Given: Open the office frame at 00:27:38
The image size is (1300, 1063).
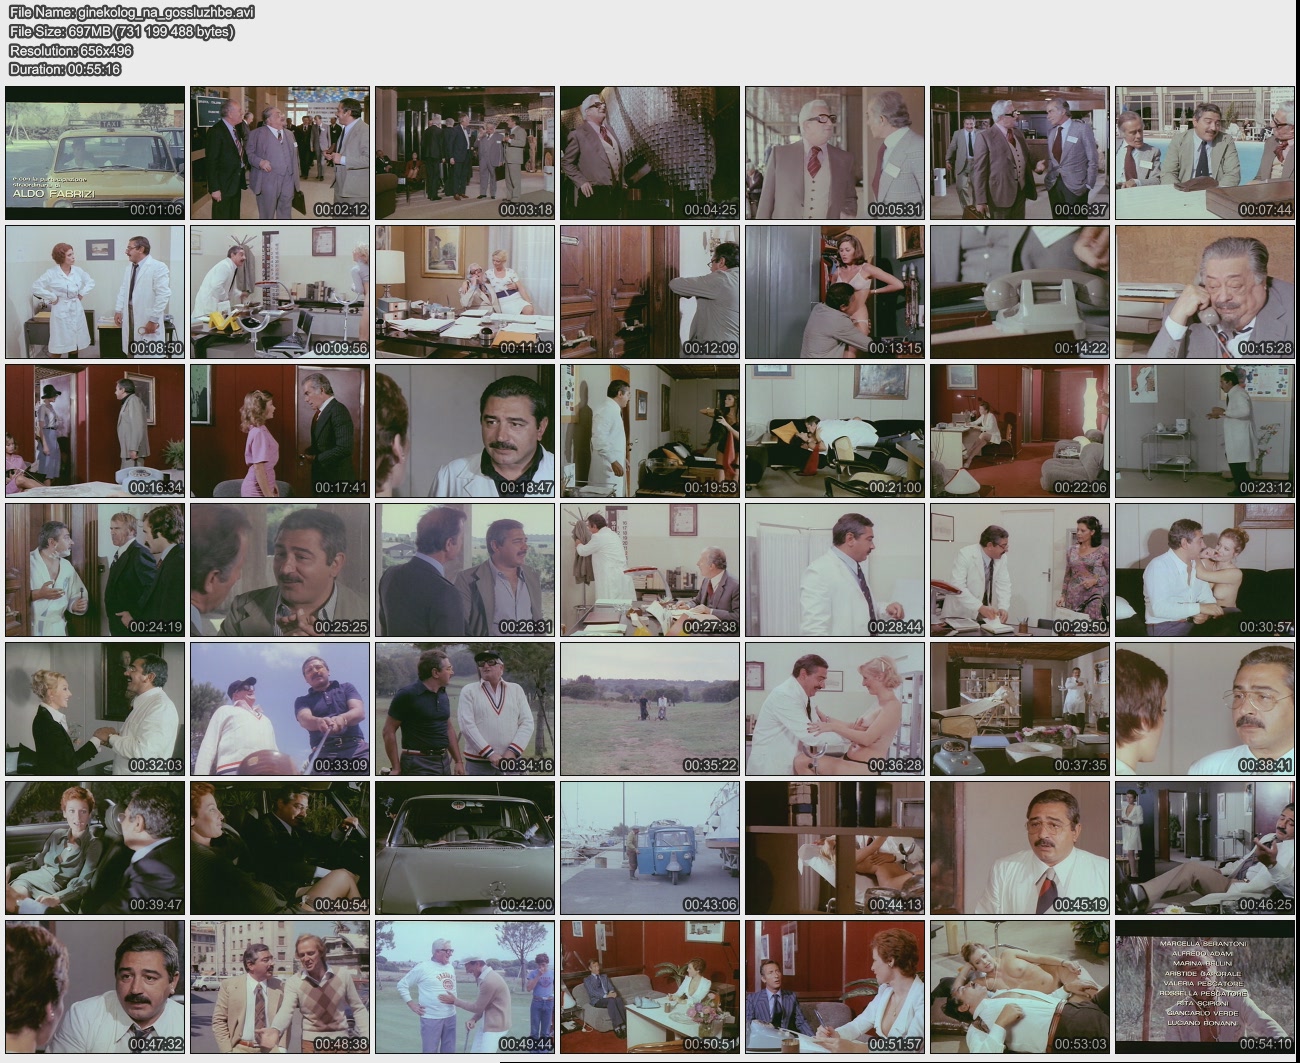Looking at the screenshot, I should (x=650, y=570).
